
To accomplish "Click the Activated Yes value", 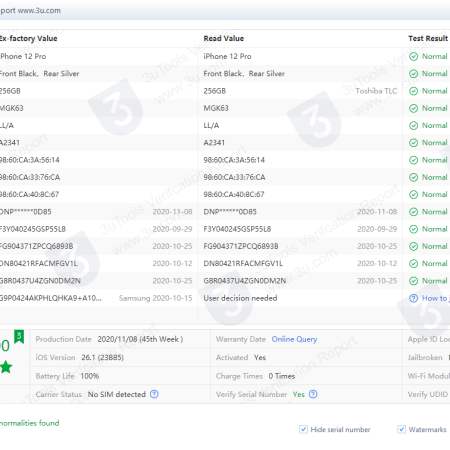I will [x=260, y=358].
